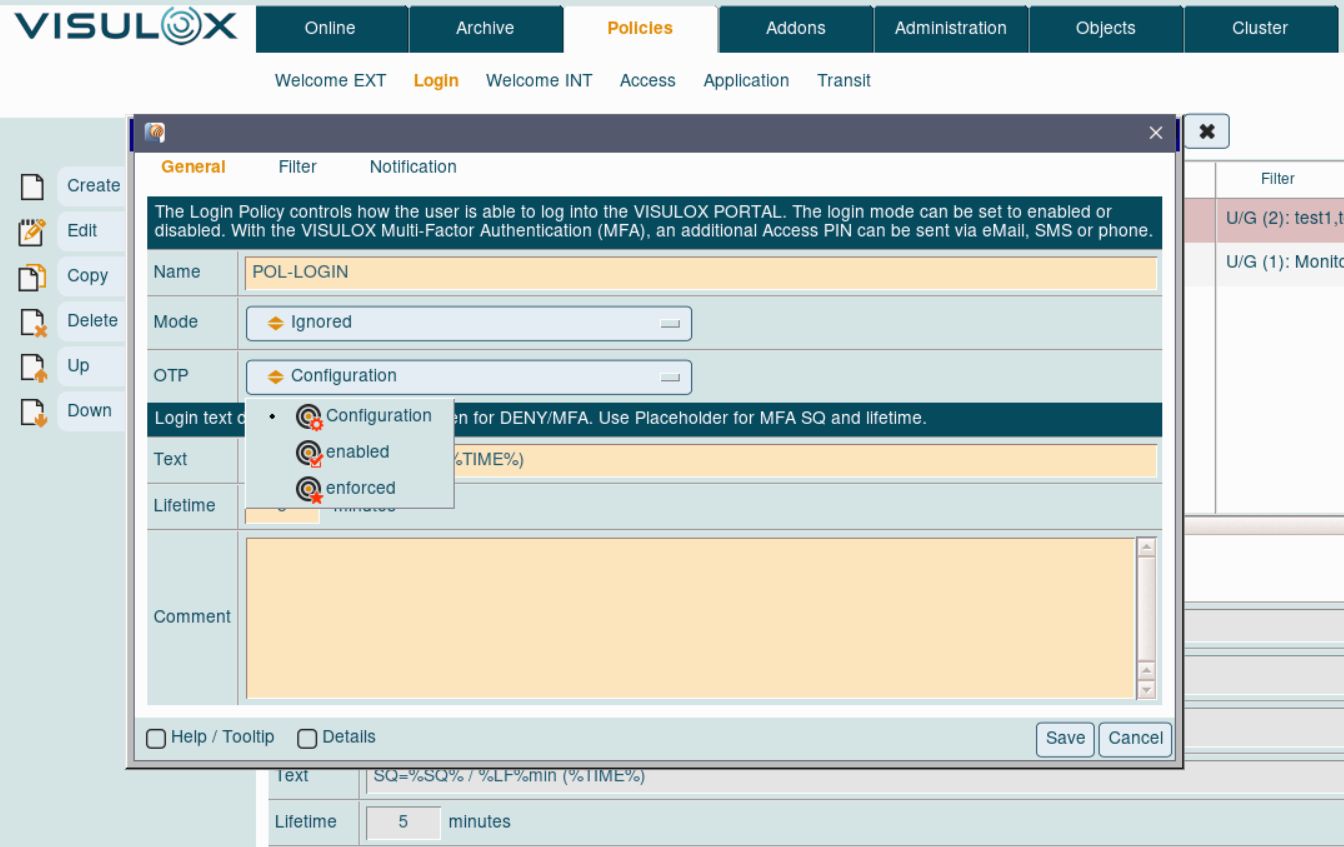Click the Edit policy pencil icon

33,231
